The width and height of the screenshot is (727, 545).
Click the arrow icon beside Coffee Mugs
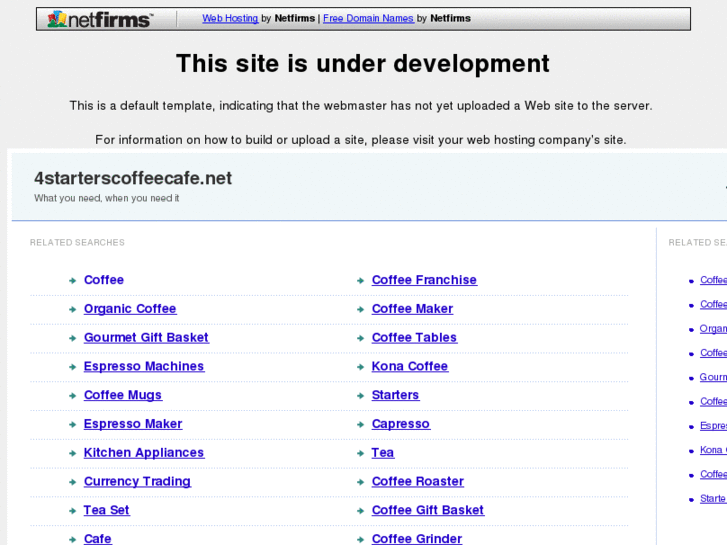point(72,396)
